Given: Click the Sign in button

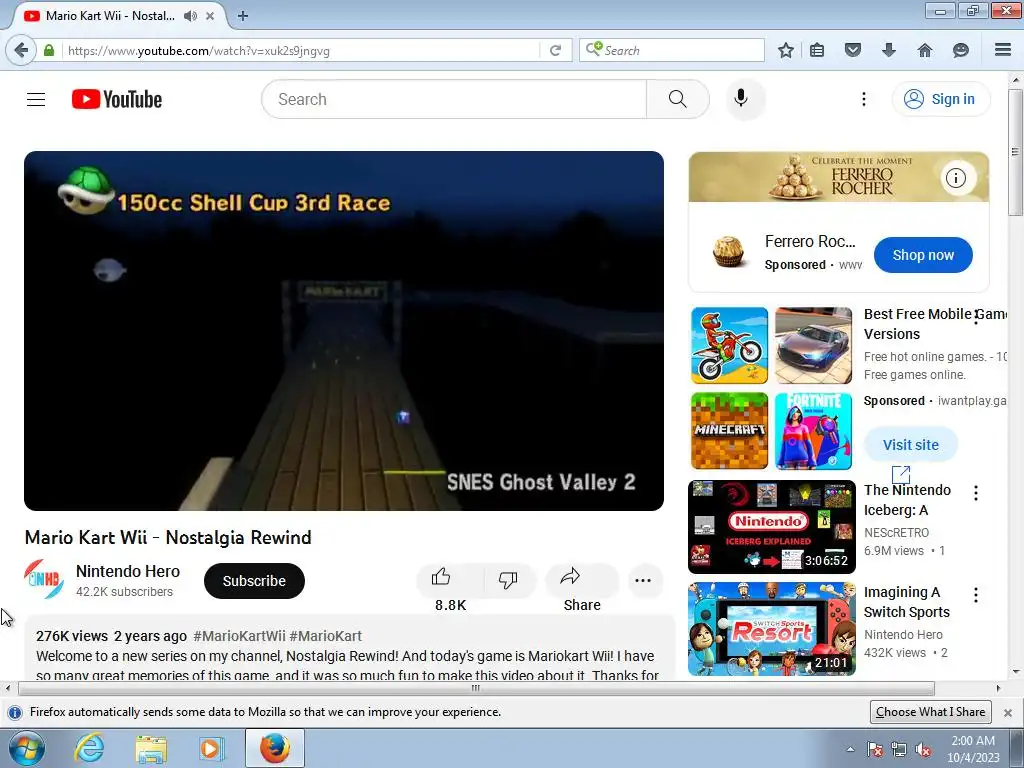Looking at the screenshot, I should click(x=940, y=99).
